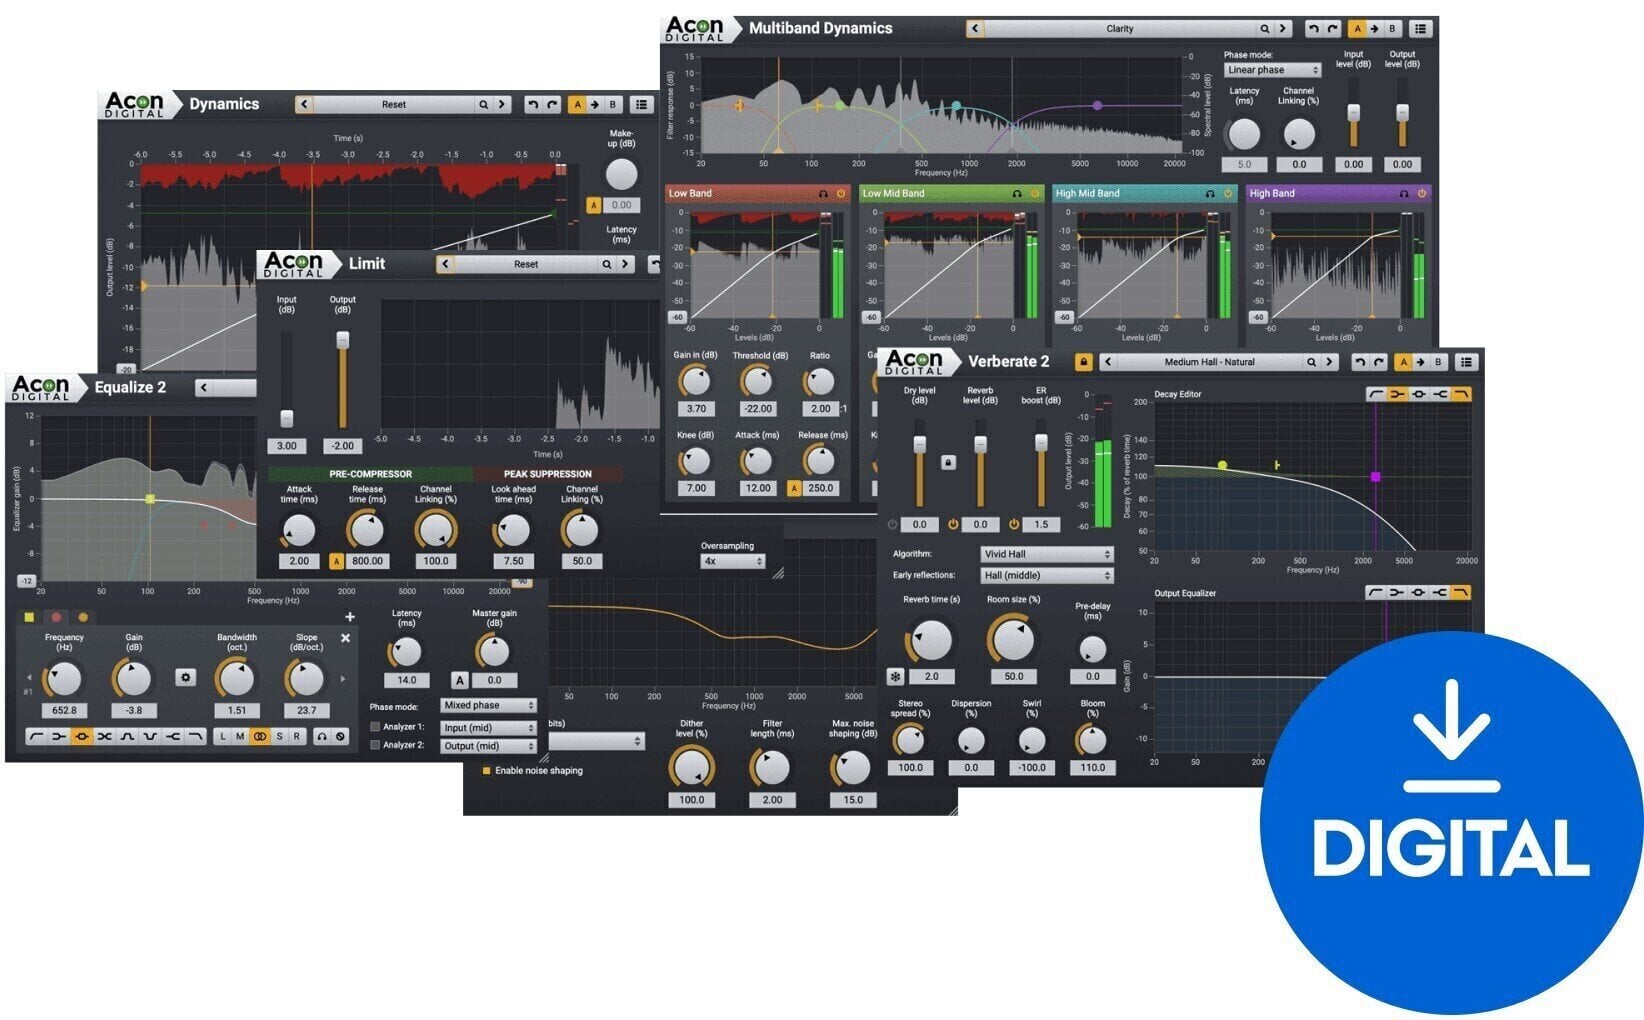Click the add band plus icon in Equalize 2
The height and width of the screenshot is (1020, 1644).
(x=350, y=615)
